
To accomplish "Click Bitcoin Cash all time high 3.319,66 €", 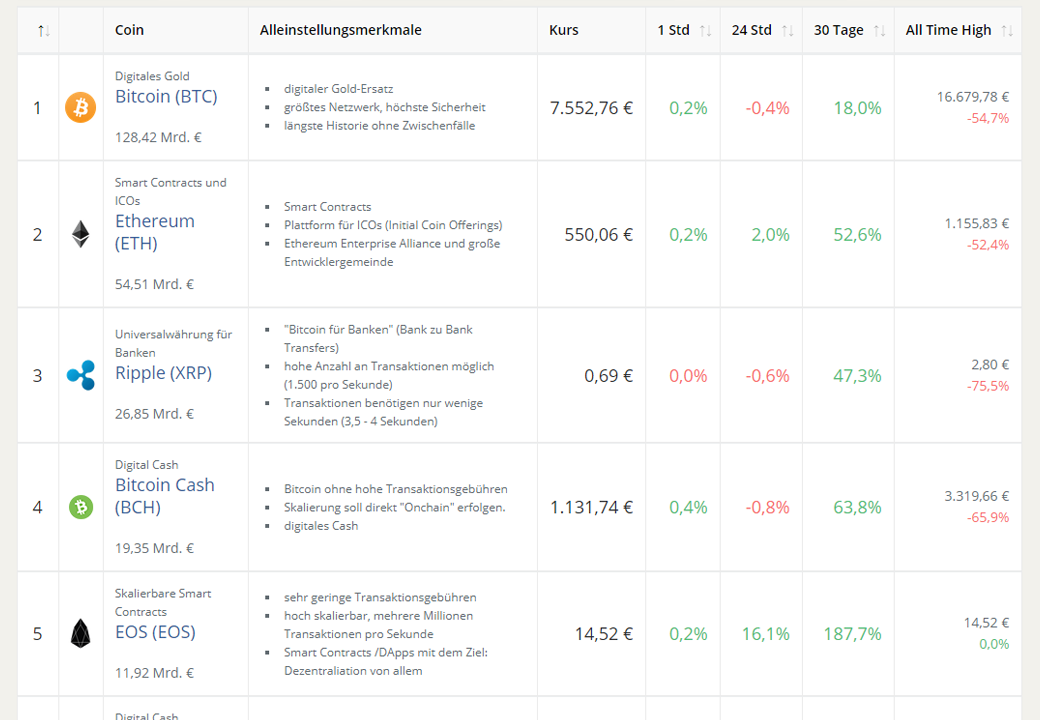I will coord(976,496).
